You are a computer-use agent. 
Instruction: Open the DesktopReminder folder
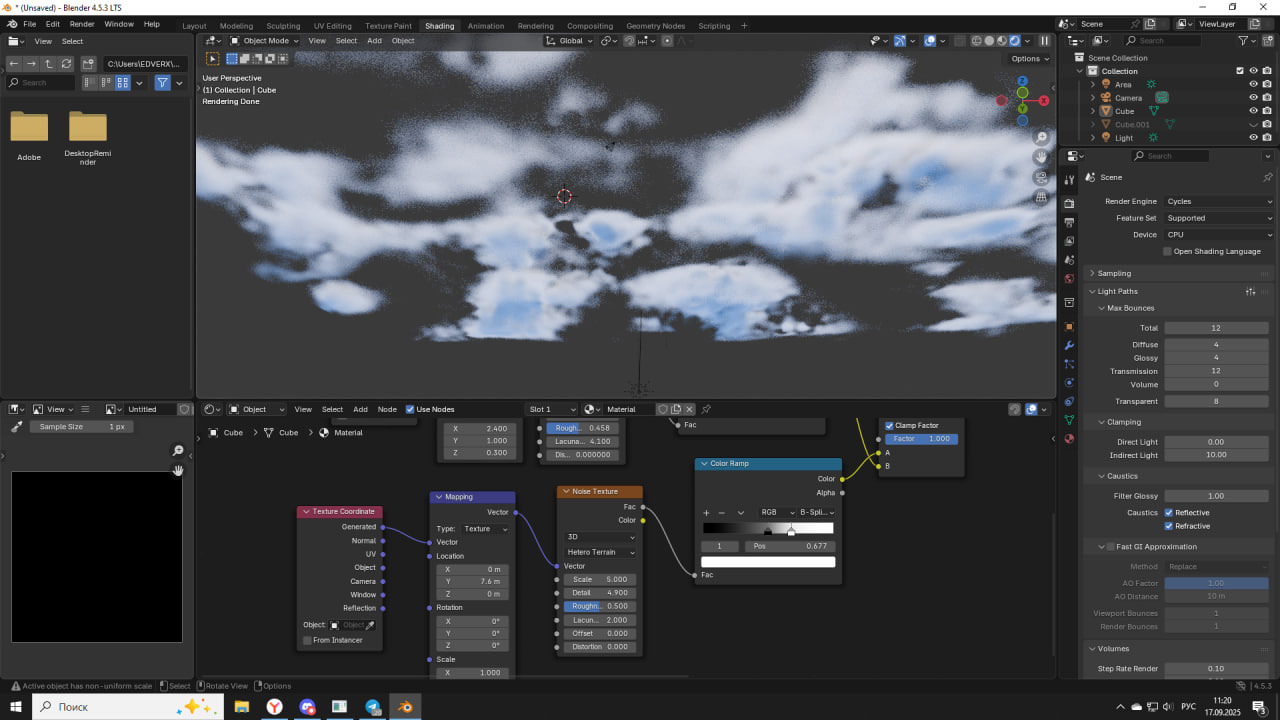(x=88, y=128)
